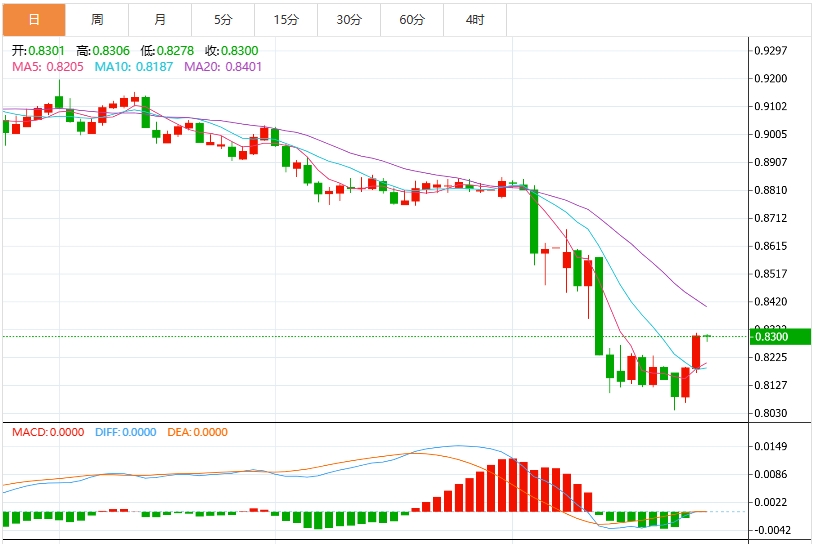Click the DEA: 0.0000 label
This screenshot has width=817, height=544.
coord(197,432)
